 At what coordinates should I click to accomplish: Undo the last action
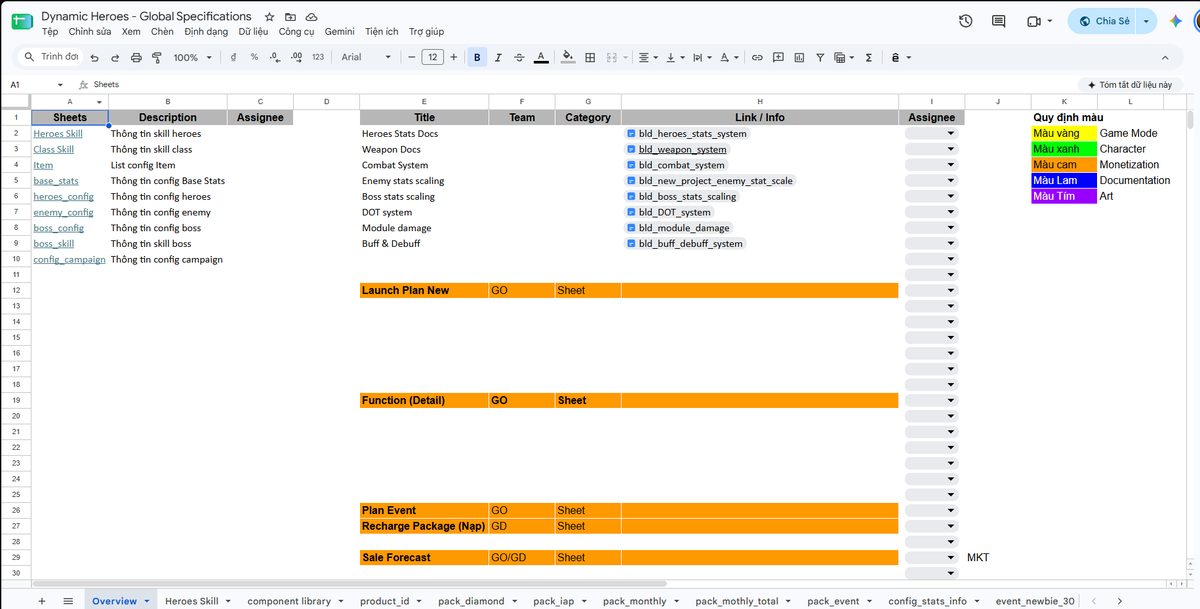coord(94,58)
